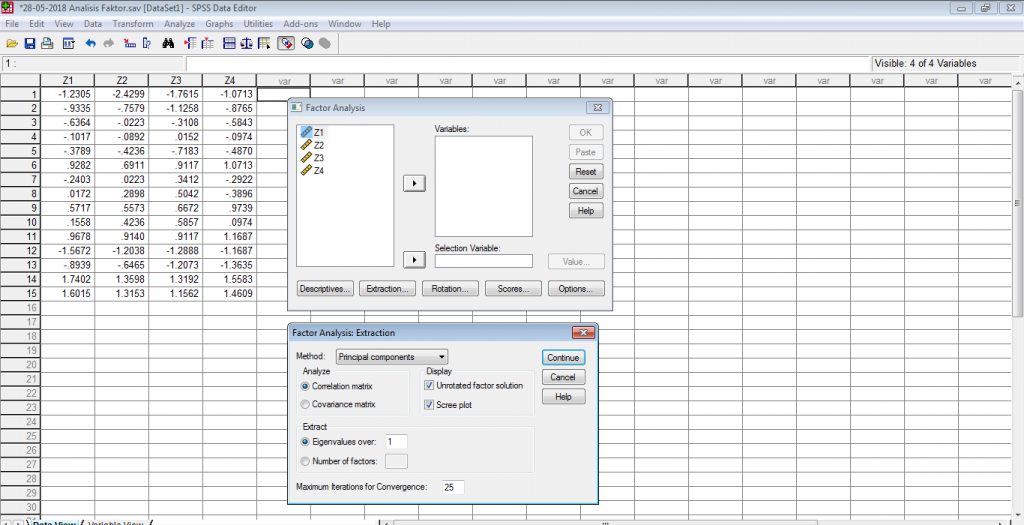Uncheck Unrotated factor solution checkbox
The height and width of the screenshot is (525, 1024).
429,385
